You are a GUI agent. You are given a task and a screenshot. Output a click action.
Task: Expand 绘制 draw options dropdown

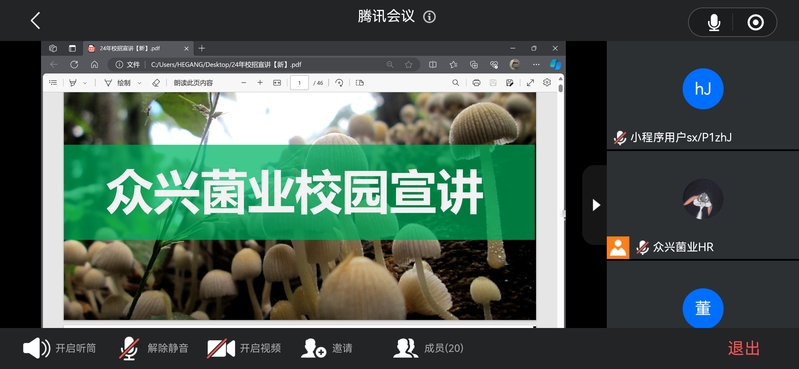coord(139,83)
